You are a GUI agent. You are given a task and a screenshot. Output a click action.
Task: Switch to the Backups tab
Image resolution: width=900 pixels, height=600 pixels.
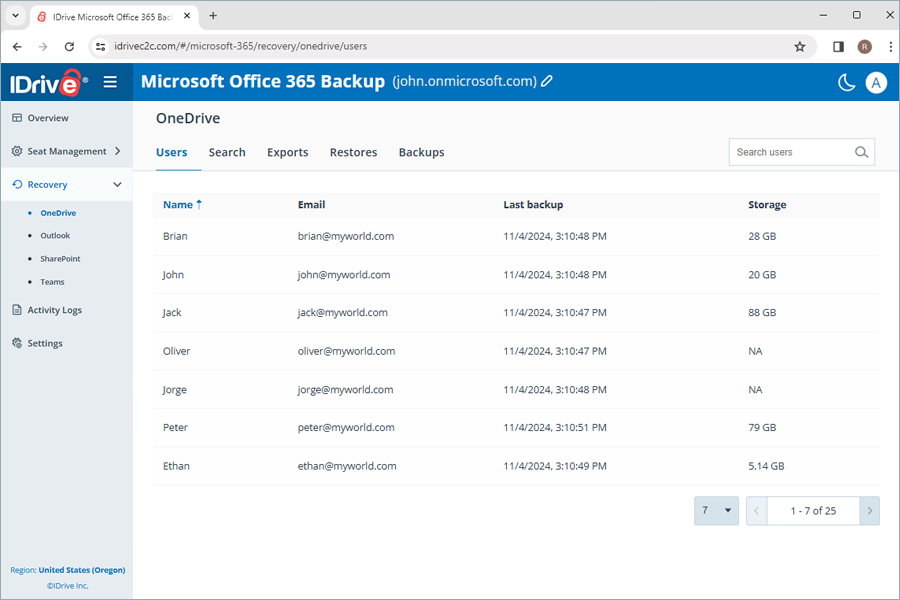(x=421, y=152)
